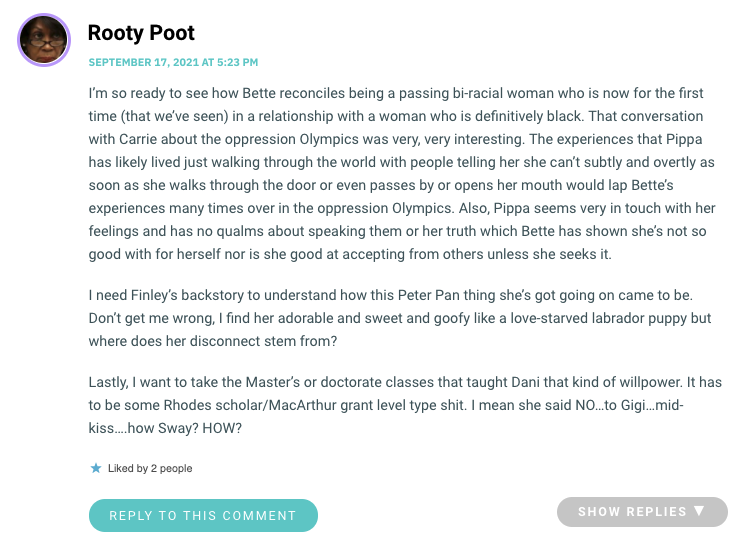Viewport: 744px width, 545px height.
Task: Click the words "how Sway? HOW?"
Action: pos(185,428)
